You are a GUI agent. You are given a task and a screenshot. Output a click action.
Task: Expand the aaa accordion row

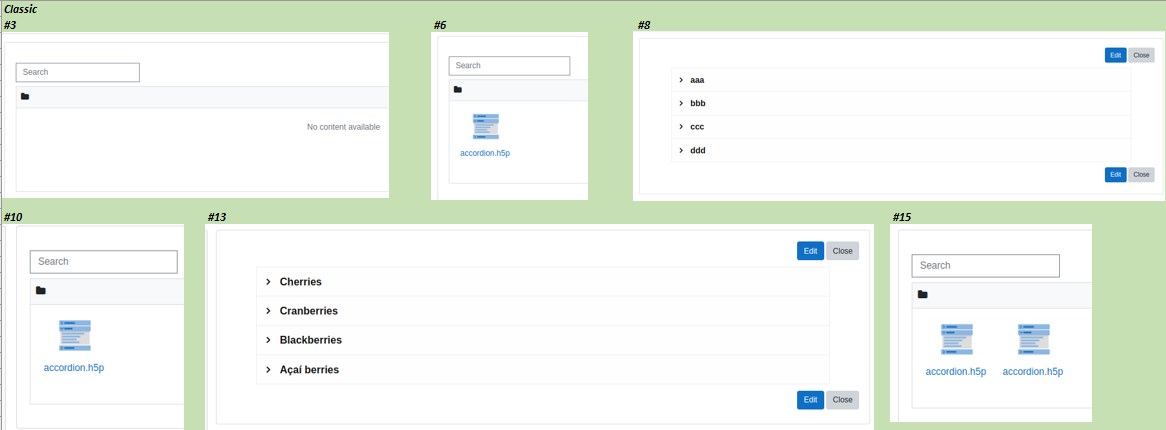901,80
